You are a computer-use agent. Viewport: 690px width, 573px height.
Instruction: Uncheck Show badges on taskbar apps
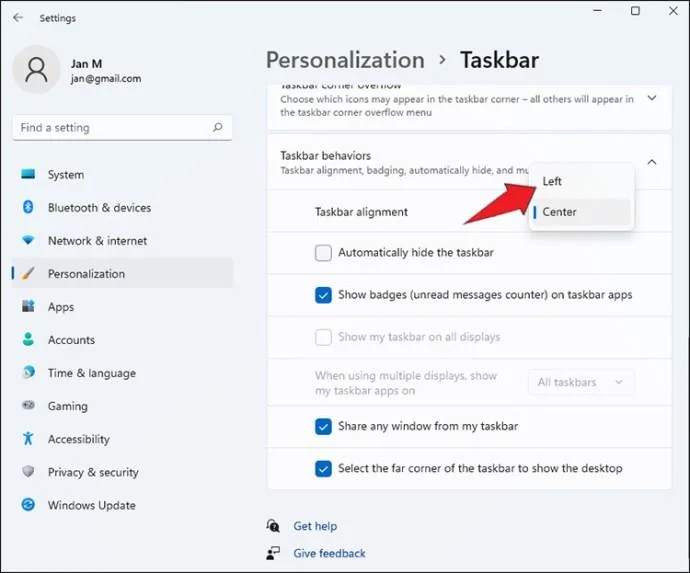click(x=323, y=295)
